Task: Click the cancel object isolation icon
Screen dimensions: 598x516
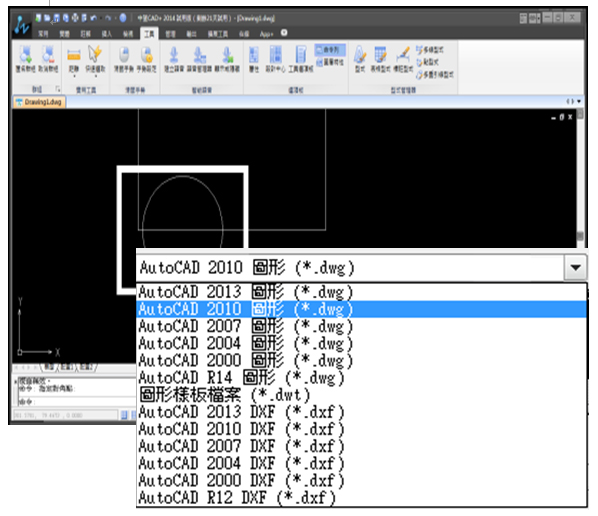Action: tap(48, 58)
